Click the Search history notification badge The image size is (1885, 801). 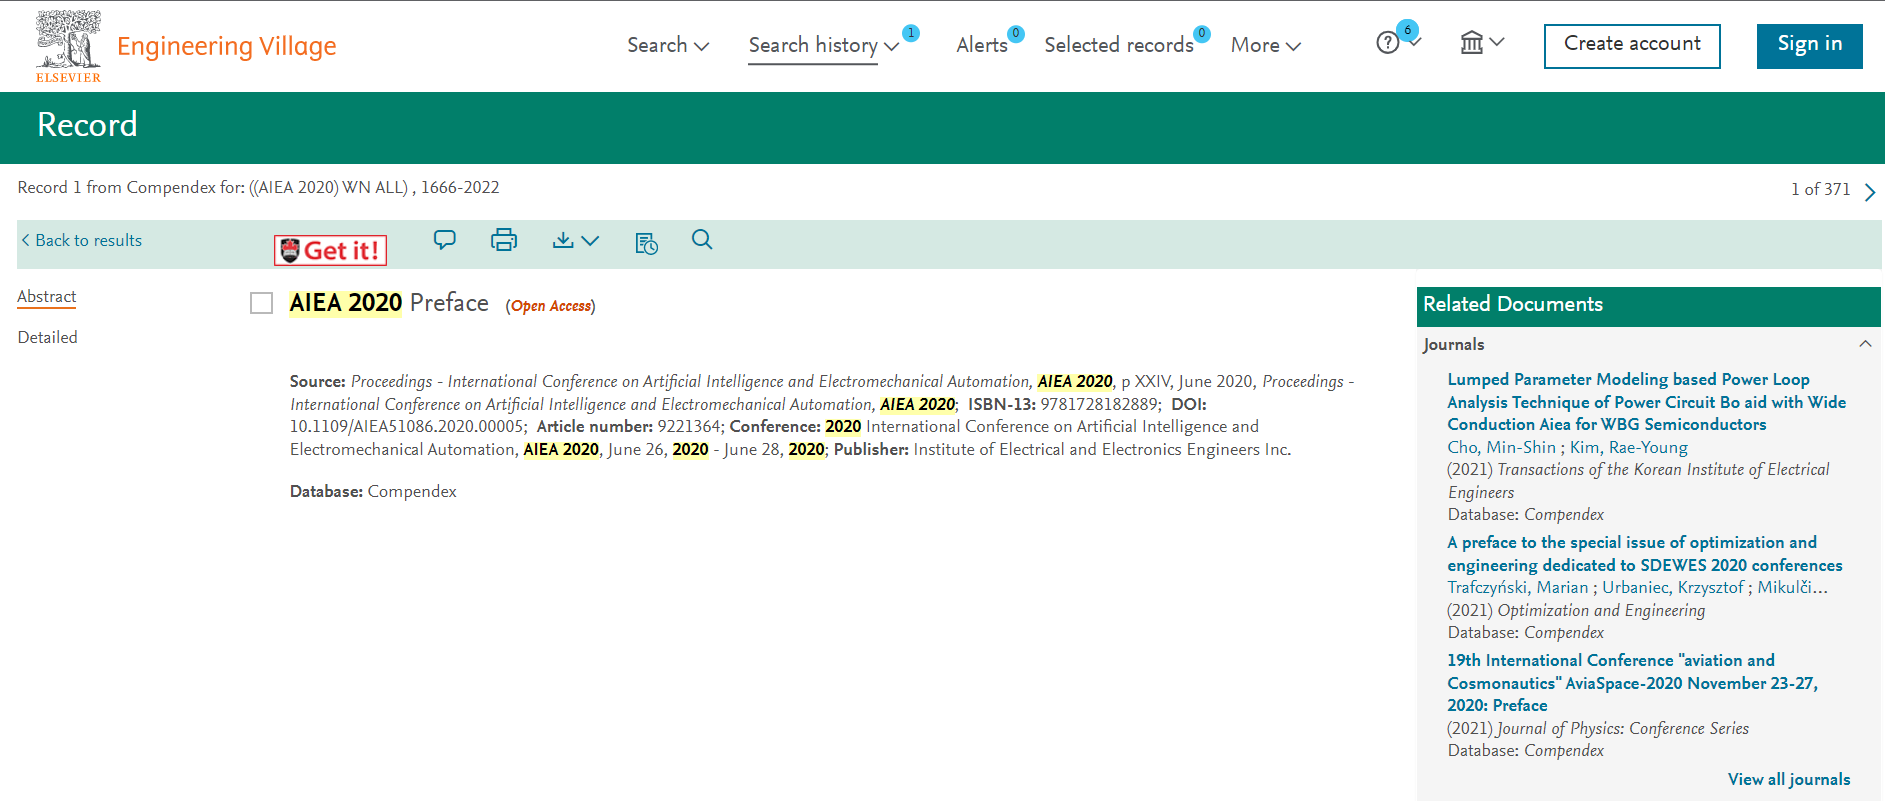click(x=911, y=33)
